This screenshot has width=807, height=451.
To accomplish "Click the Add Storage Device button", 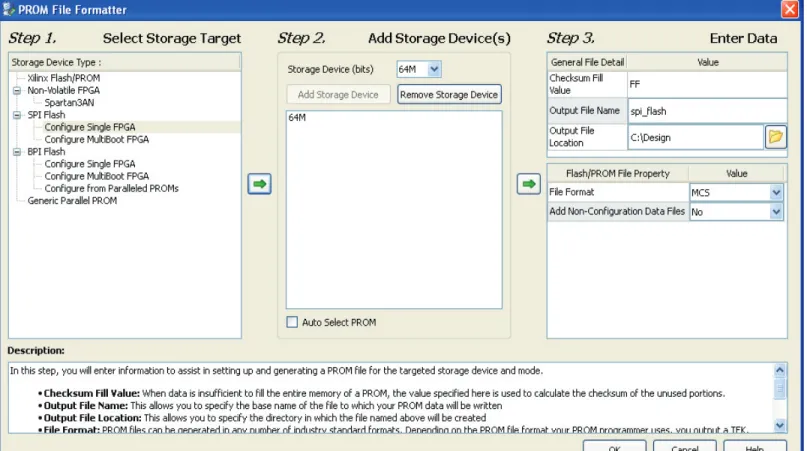I will click(338, 95).
